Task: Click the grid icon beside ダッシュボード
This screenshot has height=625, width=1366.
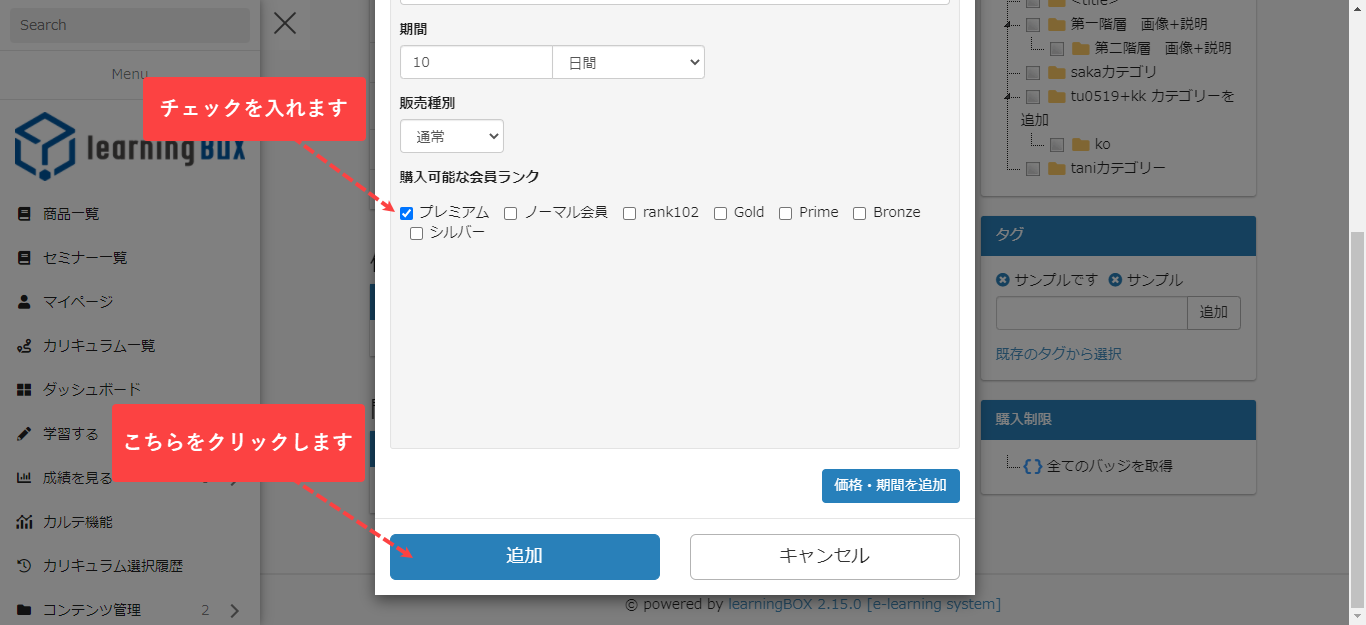Action: click(24, 390)
